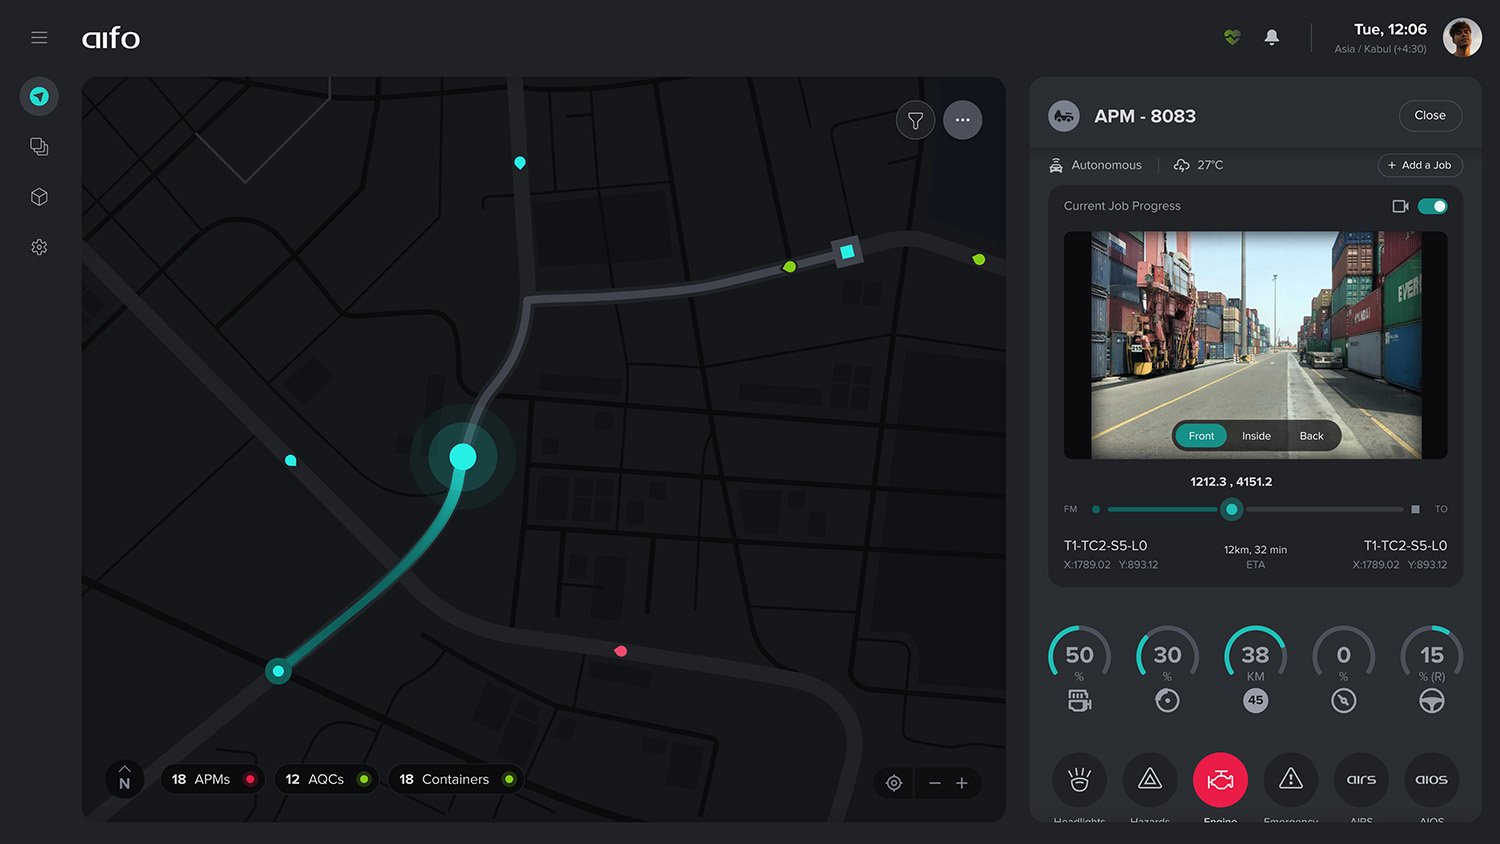The width and height of the screenshot is (1500, 844).
Task: Click the red marker on the map
Action: tap(620, 651)
